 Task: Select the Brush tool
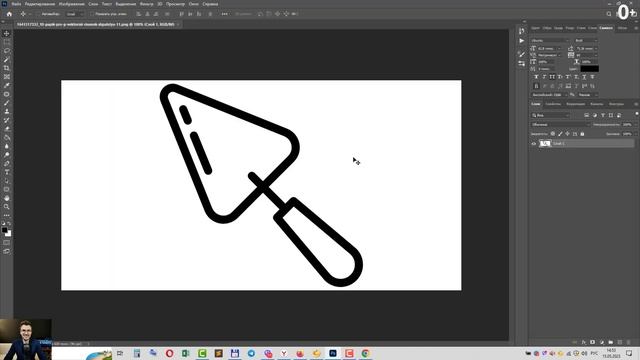(7, 103)
